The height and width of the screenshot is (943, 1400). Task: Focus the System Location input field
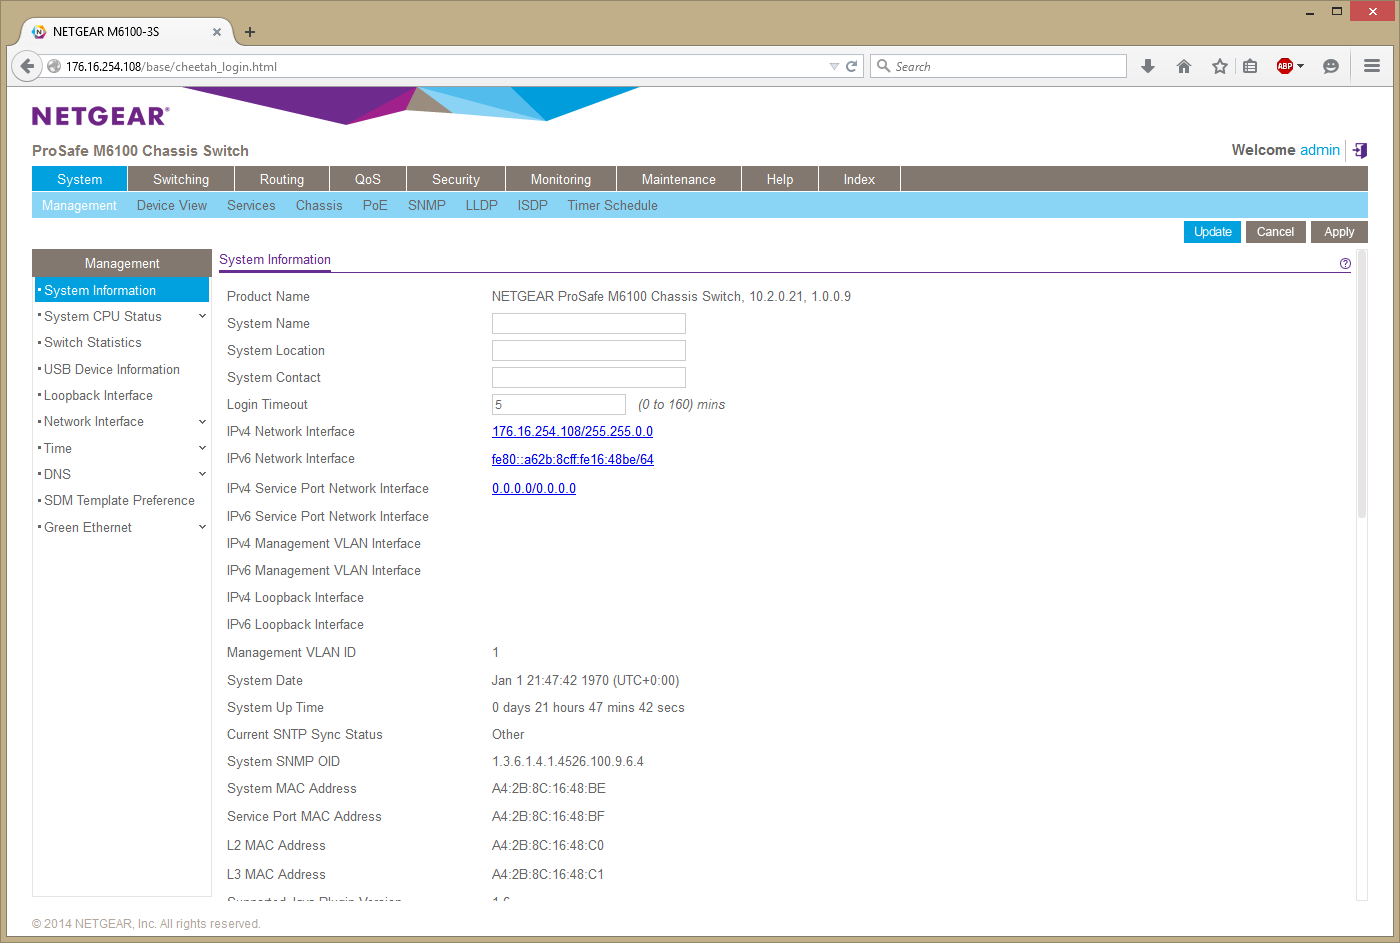coord(589,350)
